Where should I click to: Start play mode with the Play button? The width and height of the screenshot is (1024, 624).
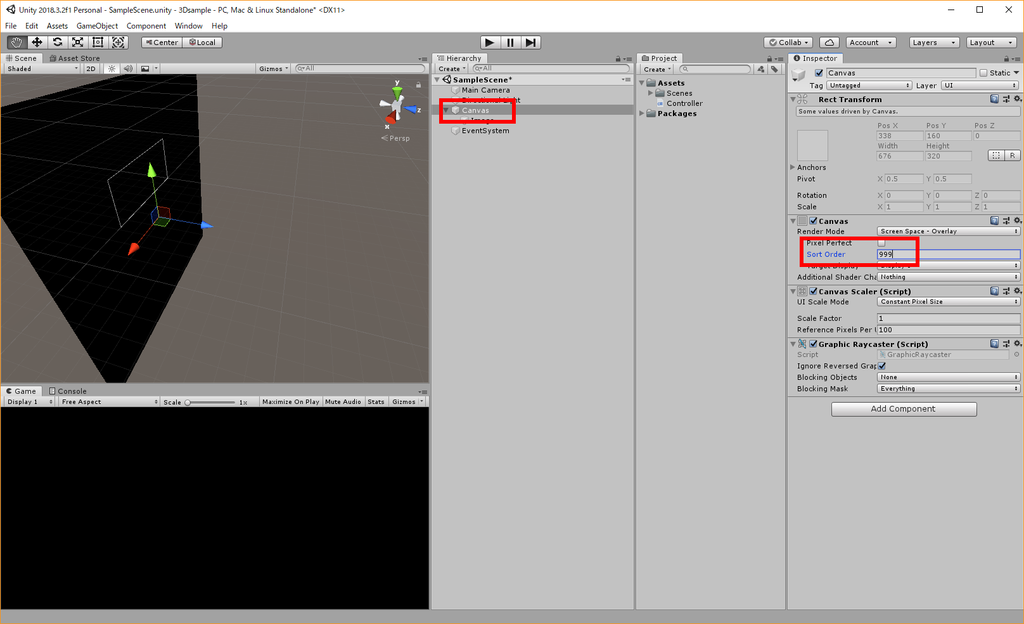(x=490, y=42)
